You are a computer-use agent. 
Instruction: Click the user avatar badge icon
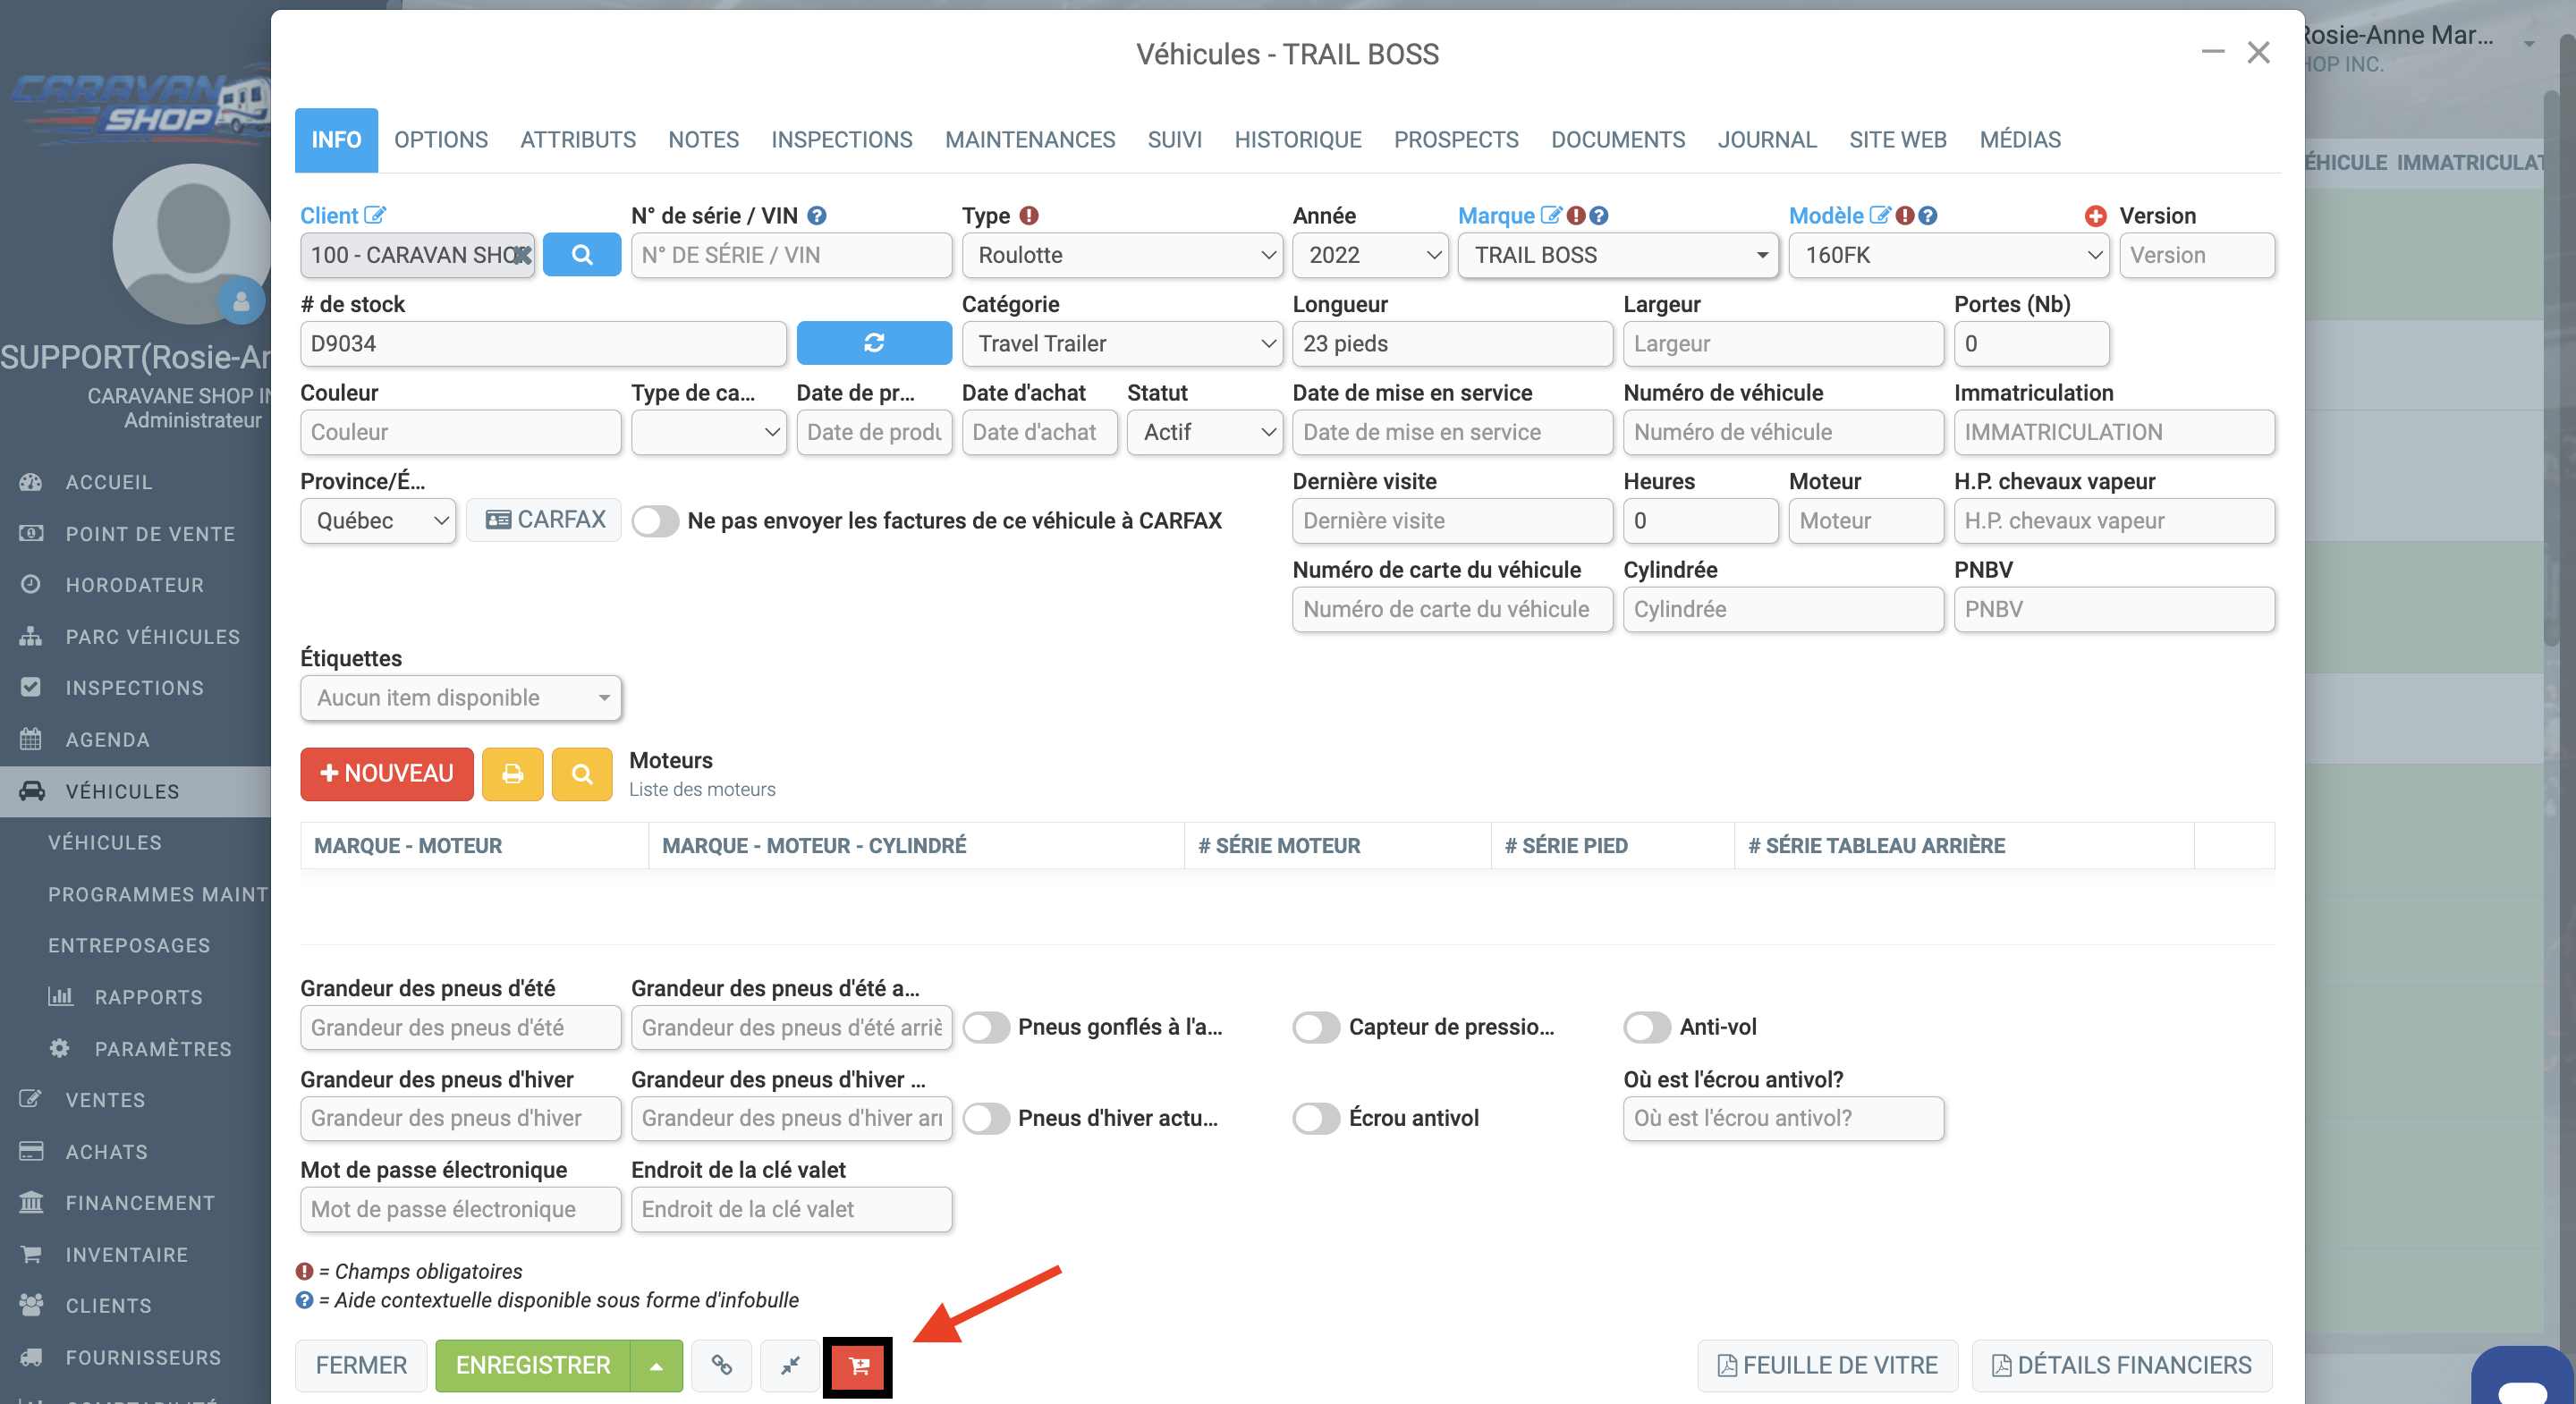point(241,300)
